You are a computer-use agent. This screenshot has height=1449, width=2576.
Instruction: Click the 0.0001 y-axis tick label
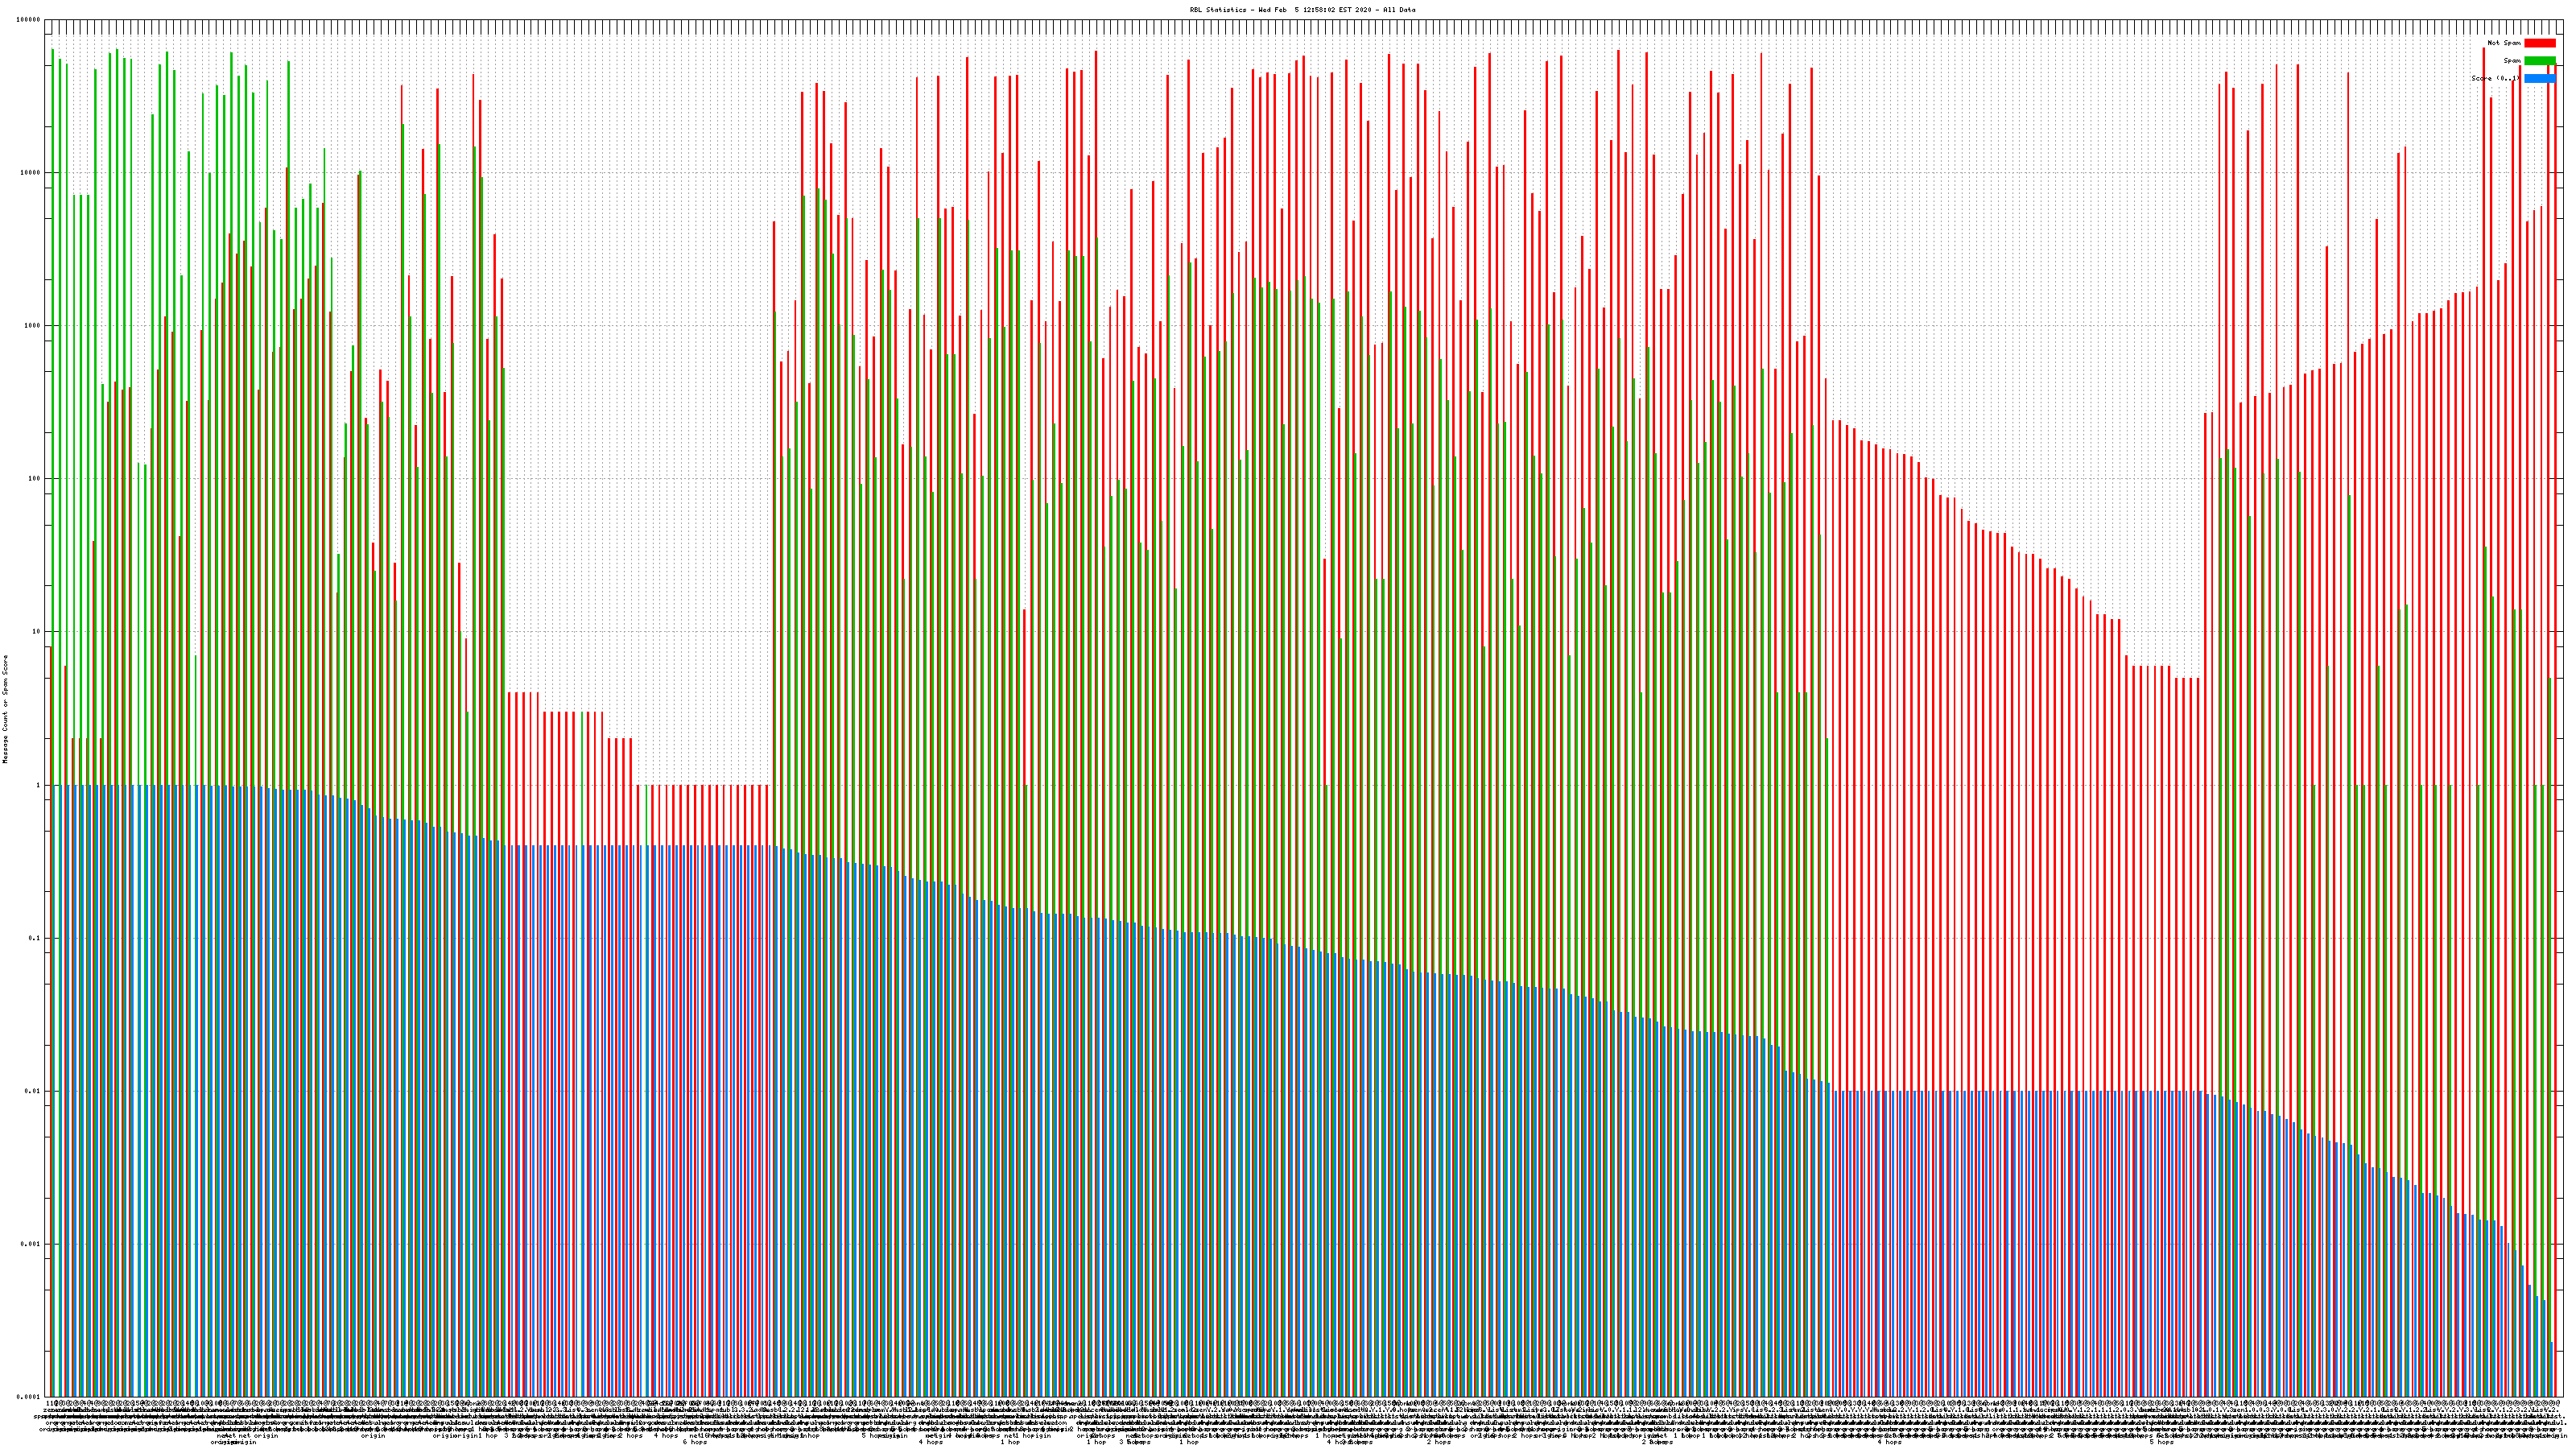click(29, 1397)
